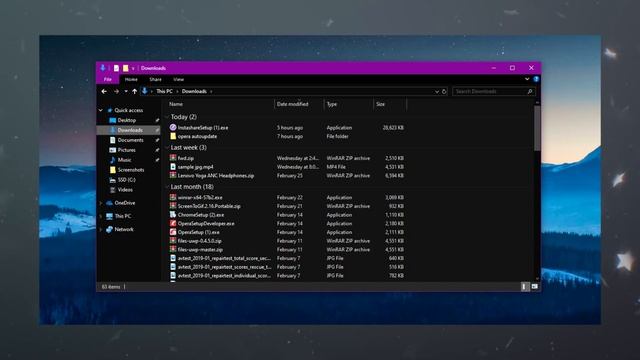Open the recent locations dropdown arrow
This screenshot has height=360, width=640.
(x=126, y=91)
